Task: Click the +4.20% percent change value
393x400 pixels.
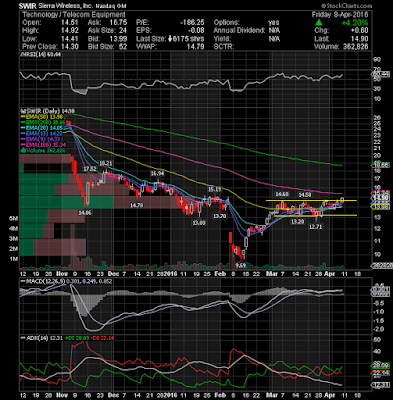Action: [x=354, y=23]
